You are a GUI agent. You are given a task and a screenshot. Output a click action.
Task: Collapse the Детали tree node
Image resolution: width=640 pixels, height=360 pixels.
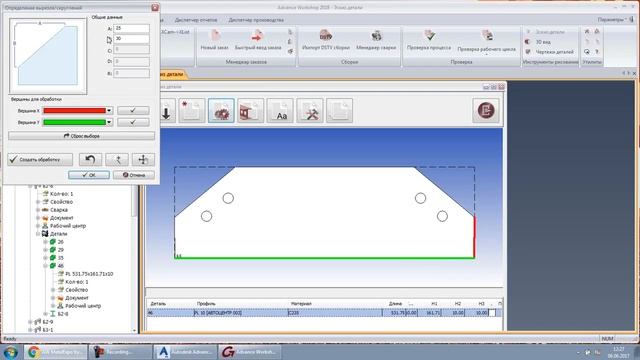pyautogui.click(x=38, y=234)
